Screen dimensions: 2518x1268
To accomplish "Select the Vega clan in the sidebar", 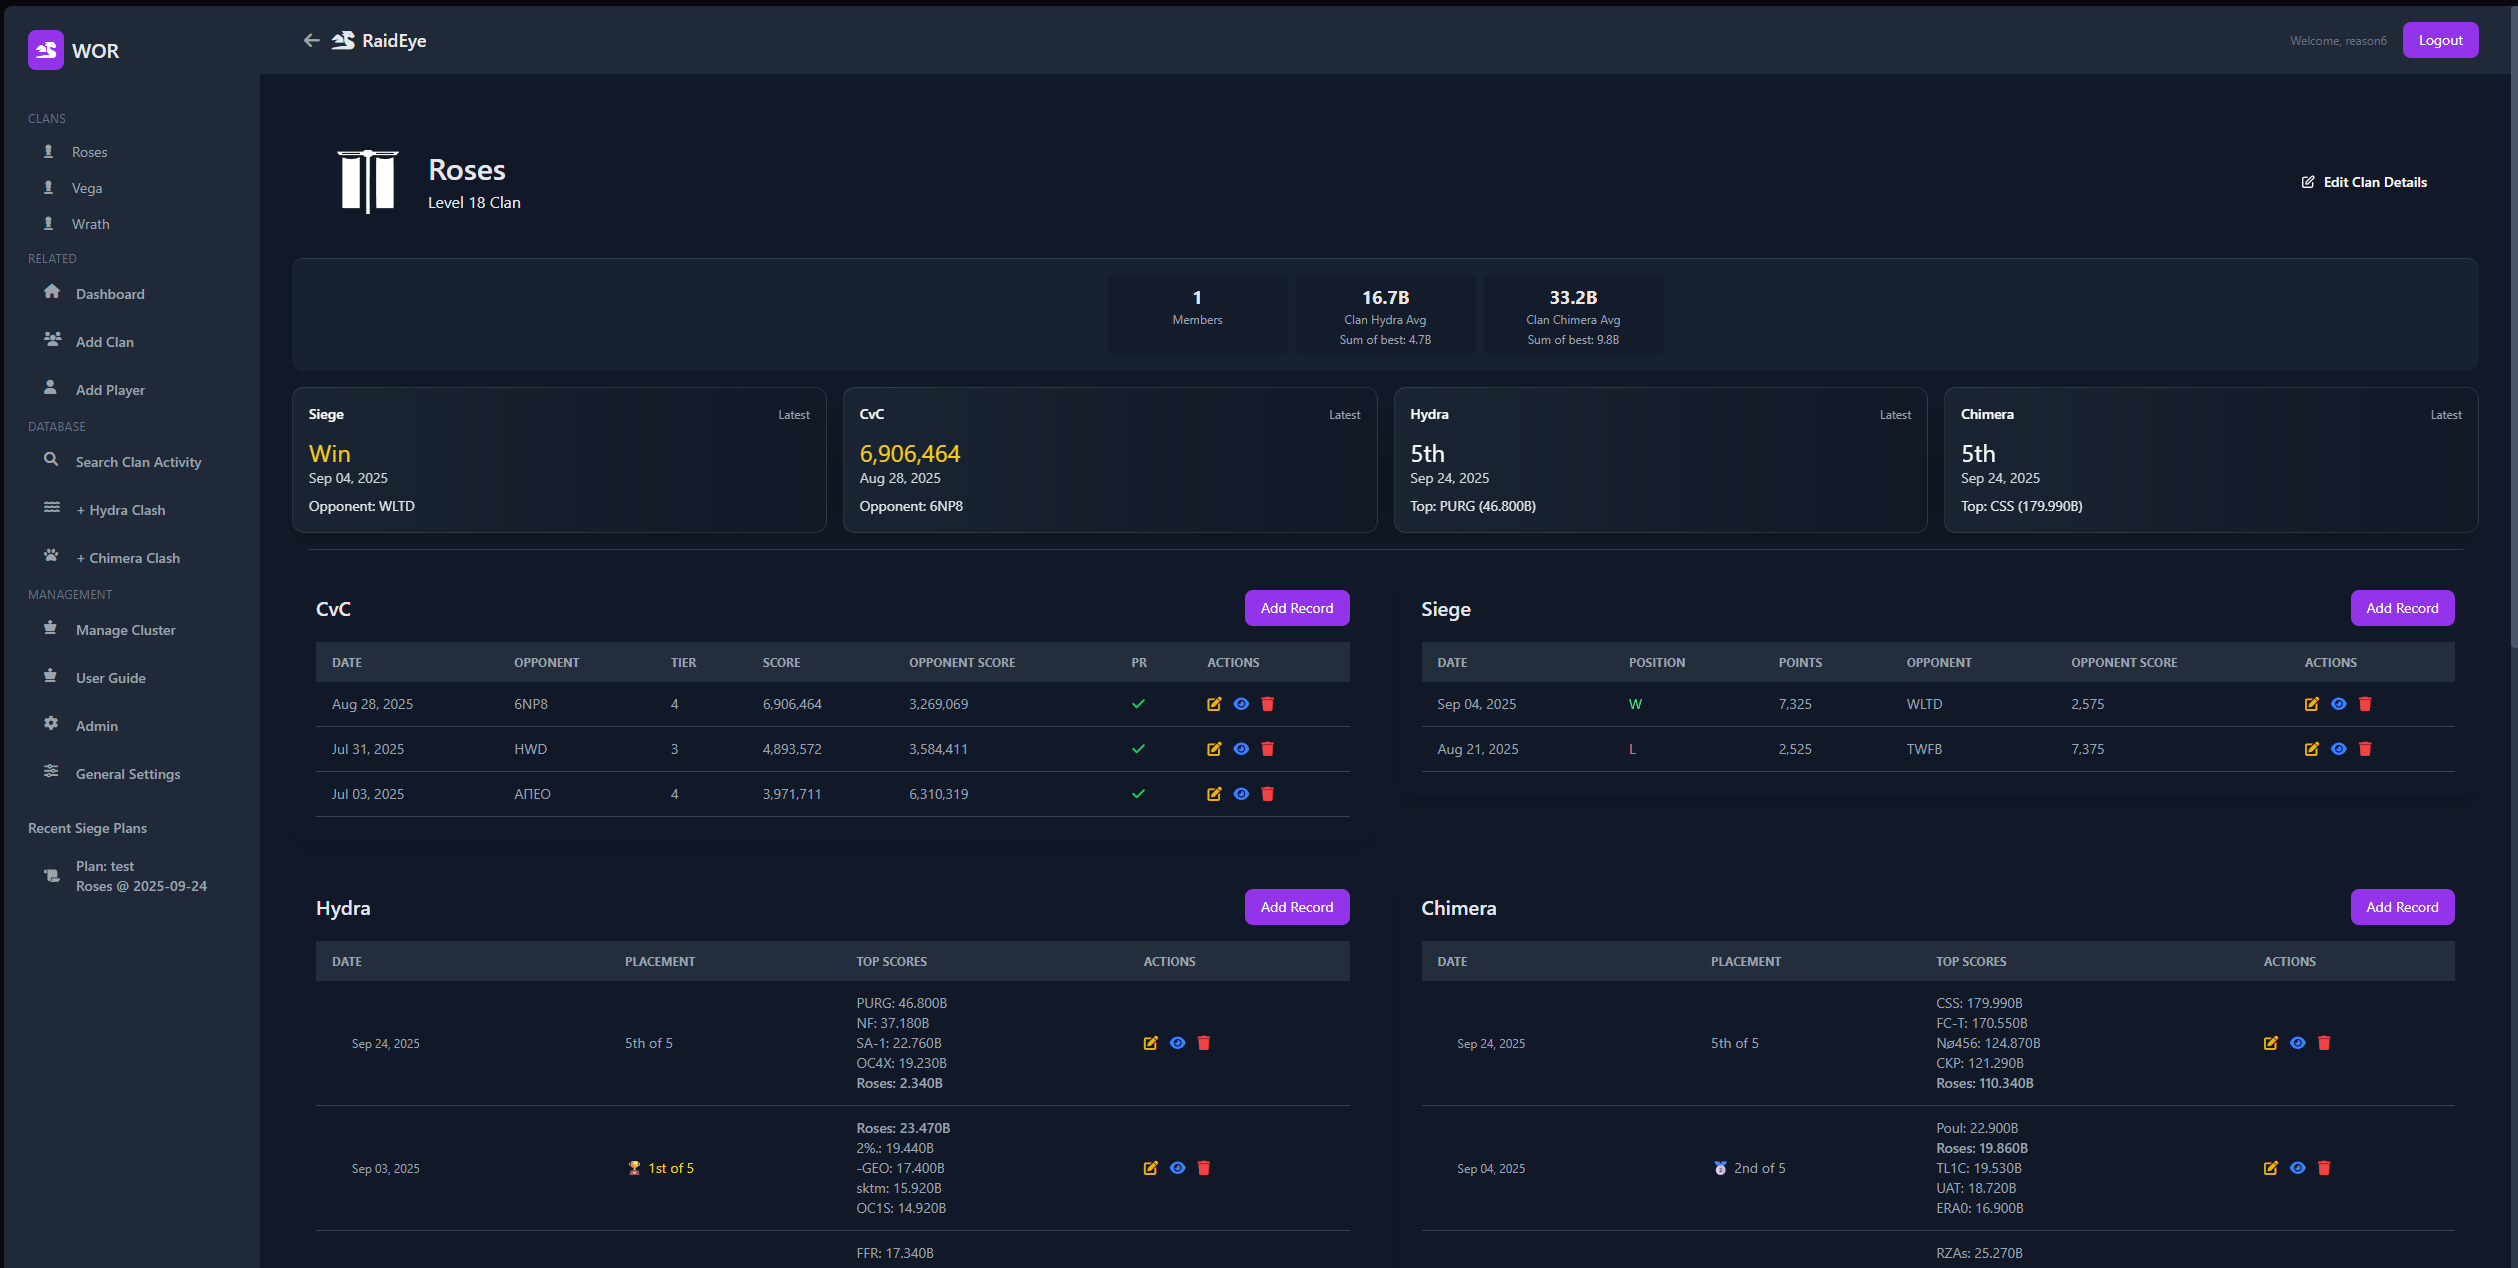I will pos(87,187).
